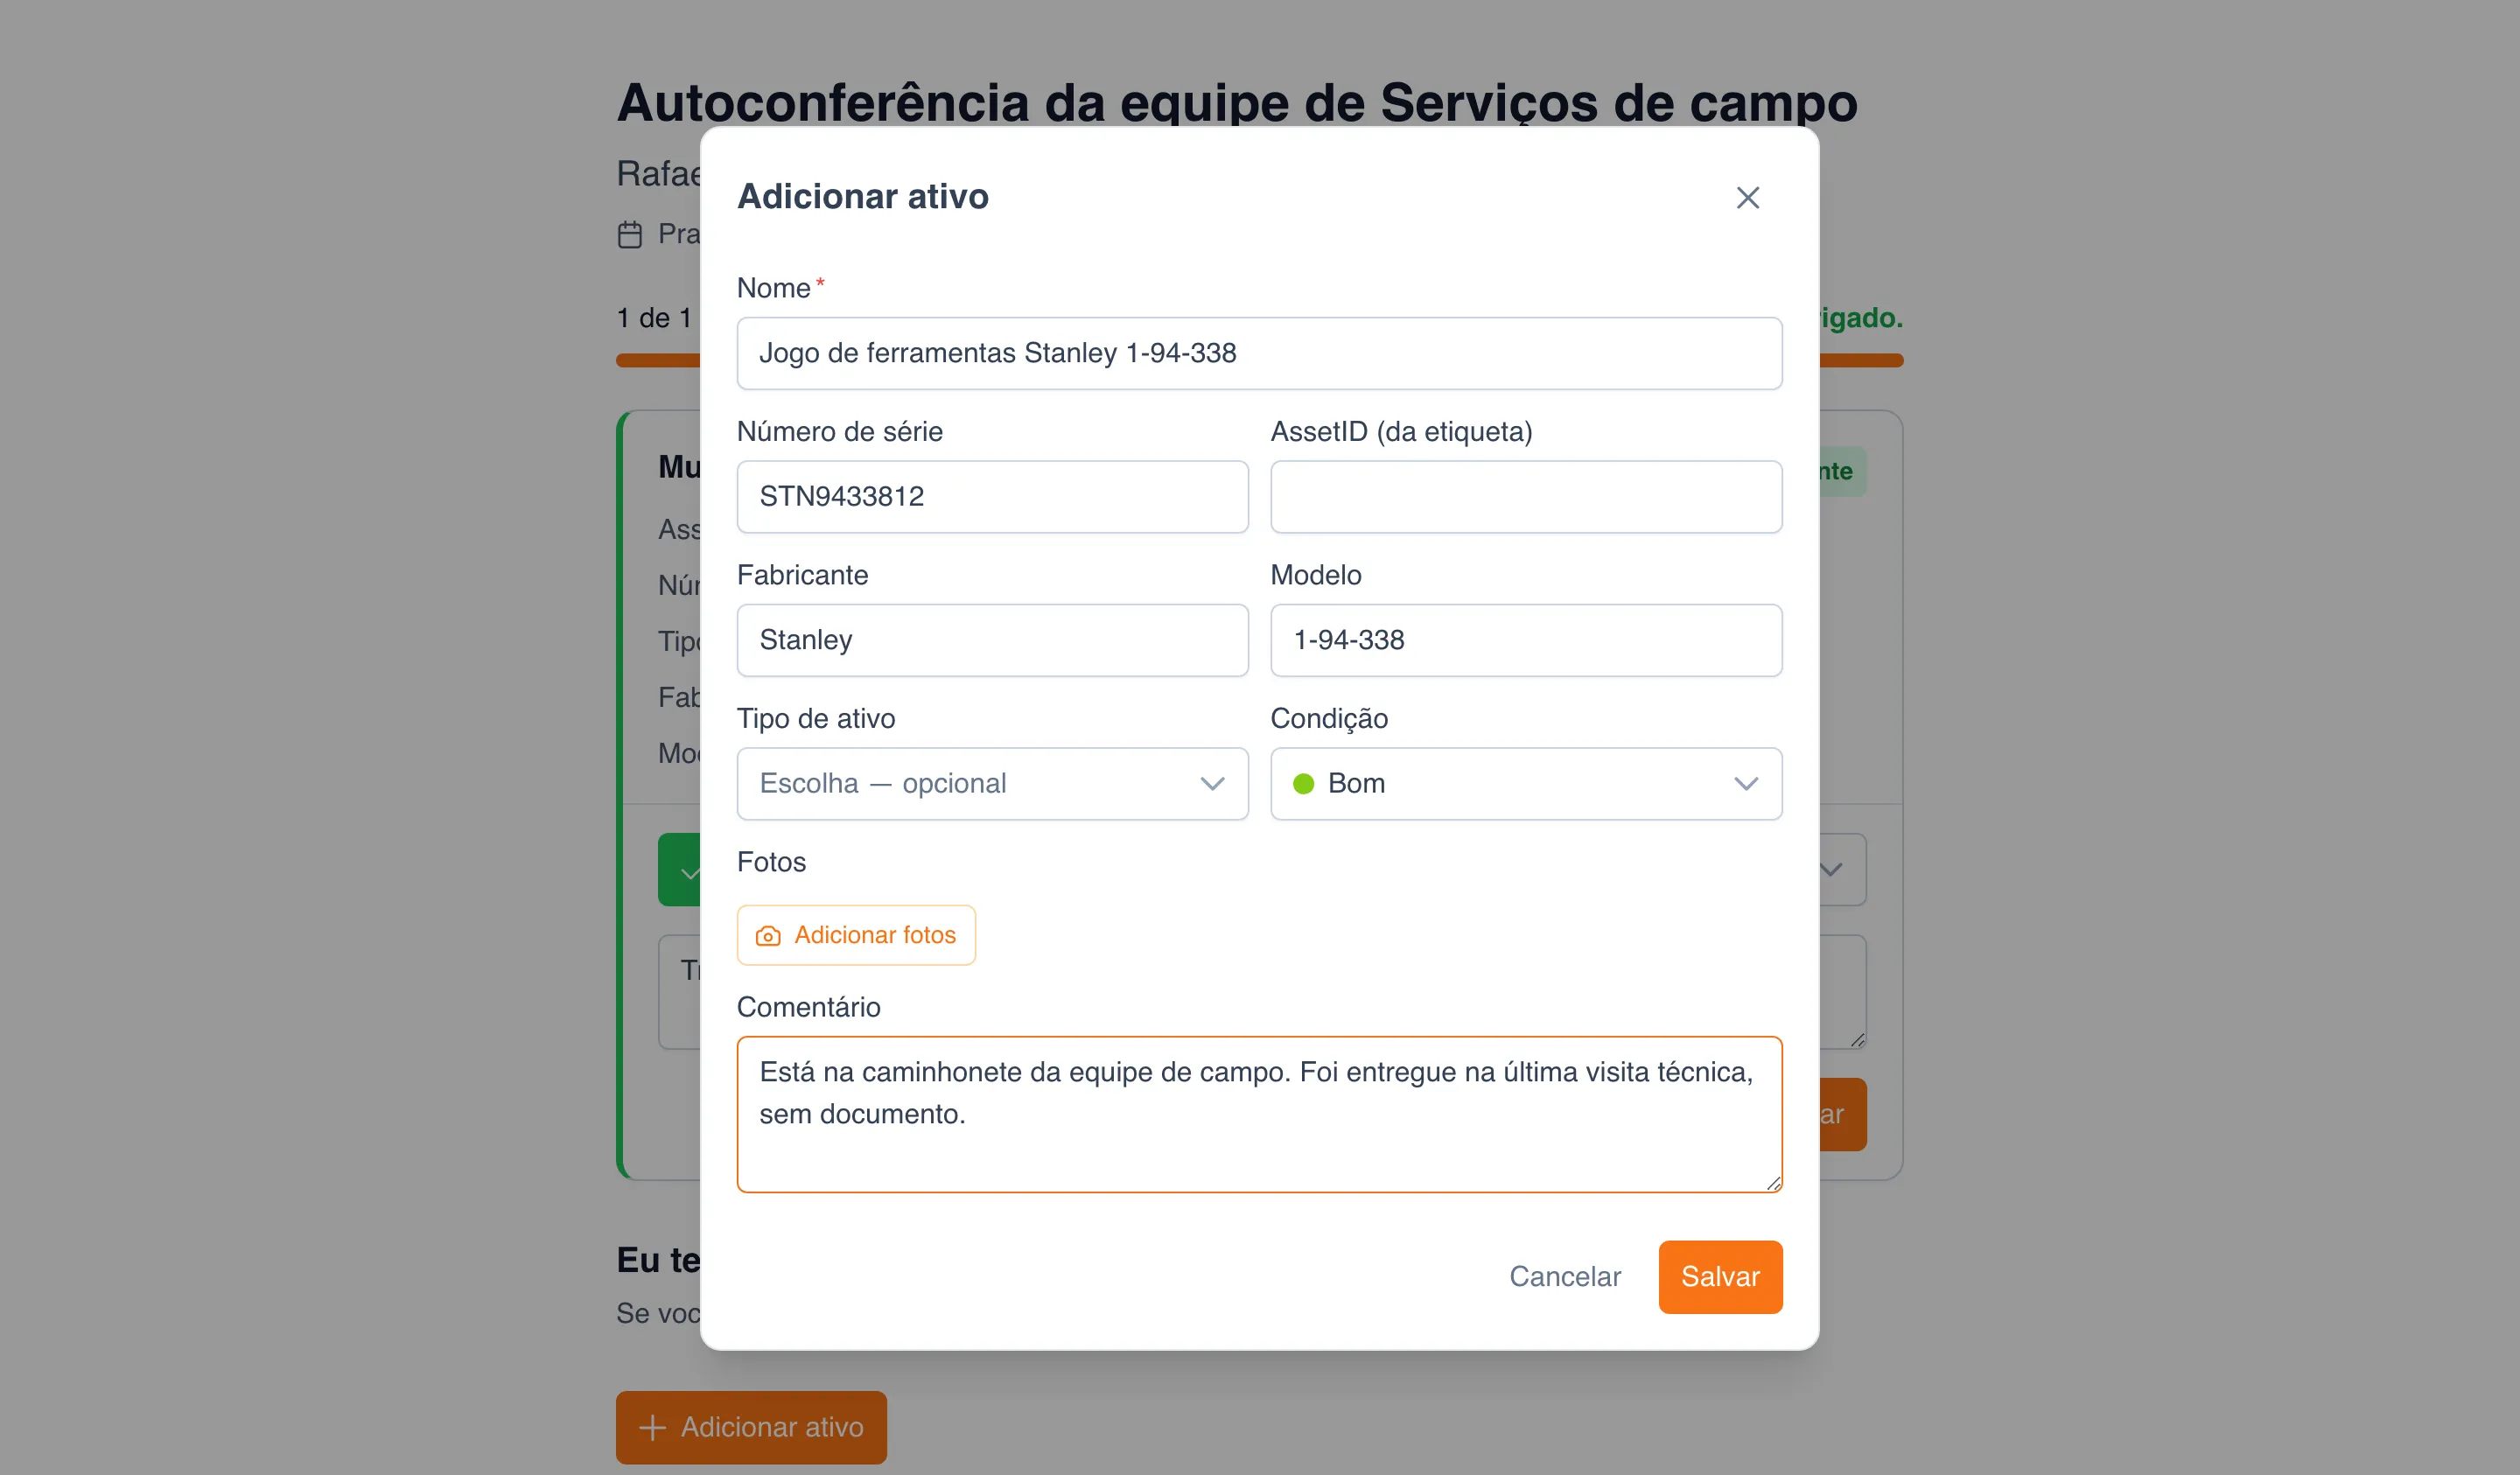Click the Adicionar ativo dialog title
Viewport: 2520px width, 1475px height.
click(x=862, y=197)
